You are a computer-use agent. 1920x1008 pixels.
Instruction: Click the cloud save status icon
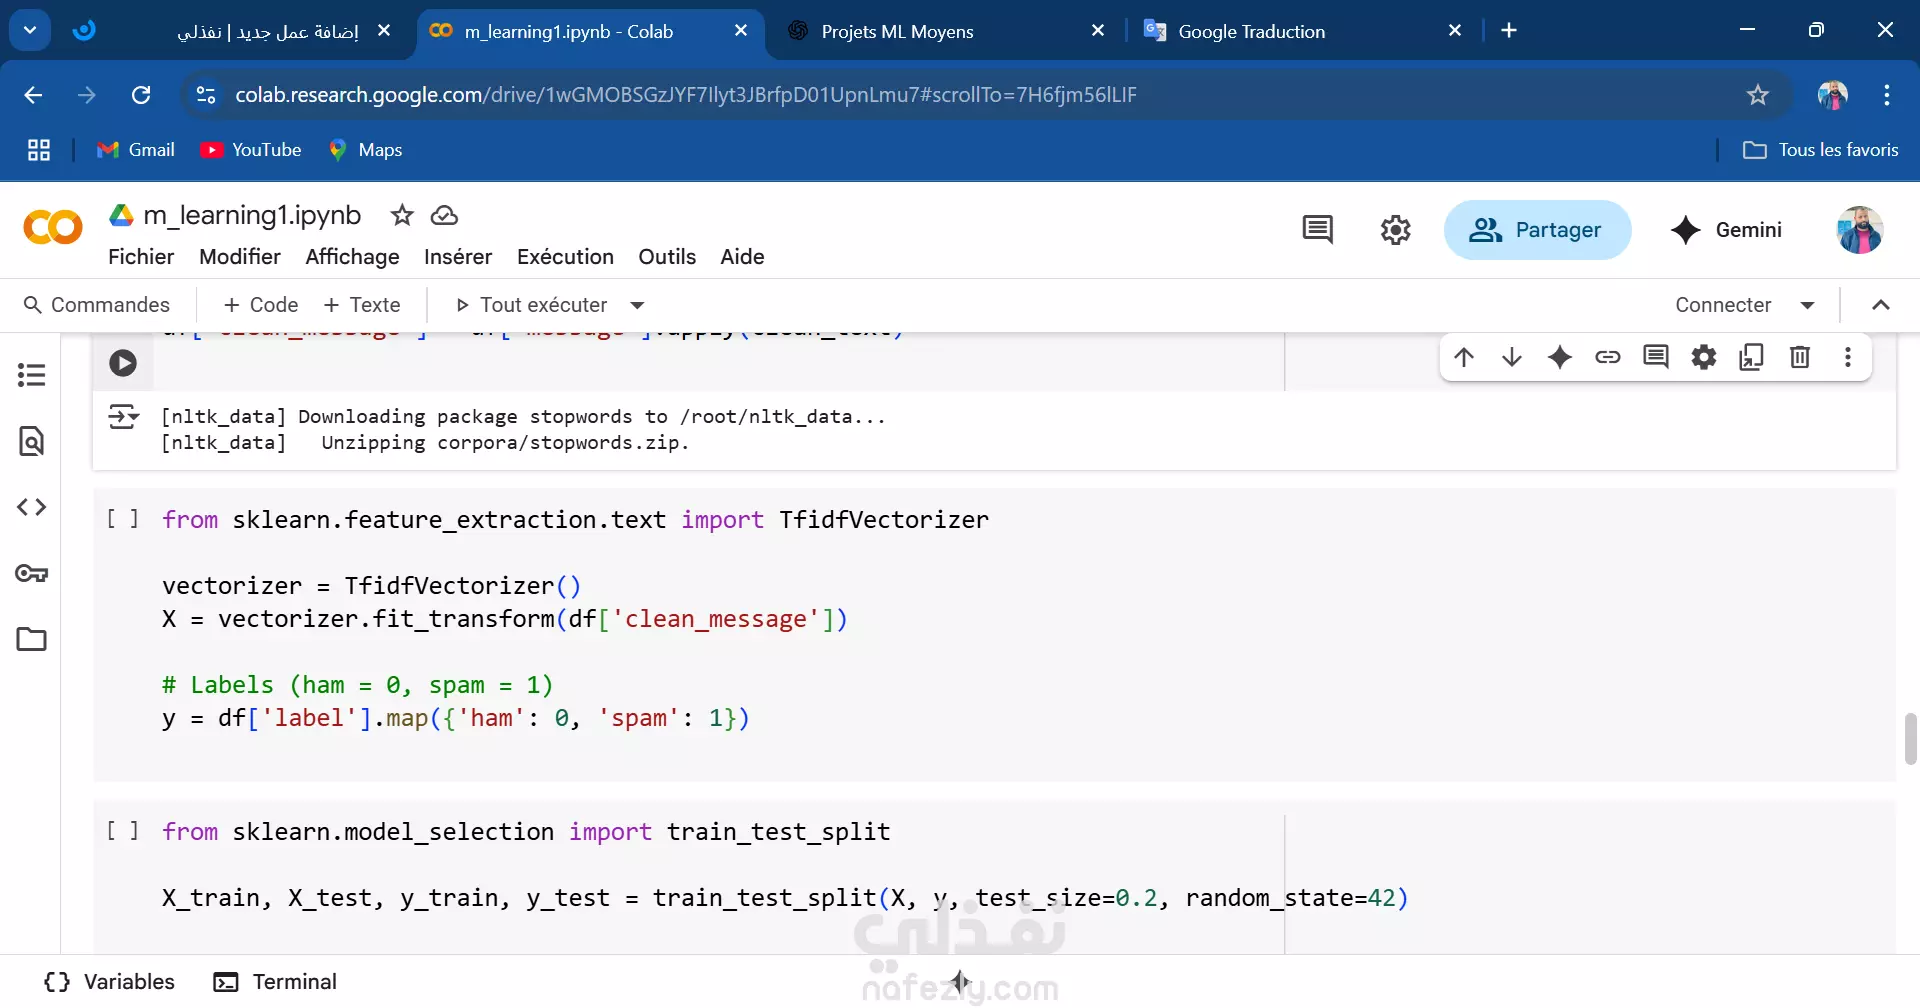point(444,215)
